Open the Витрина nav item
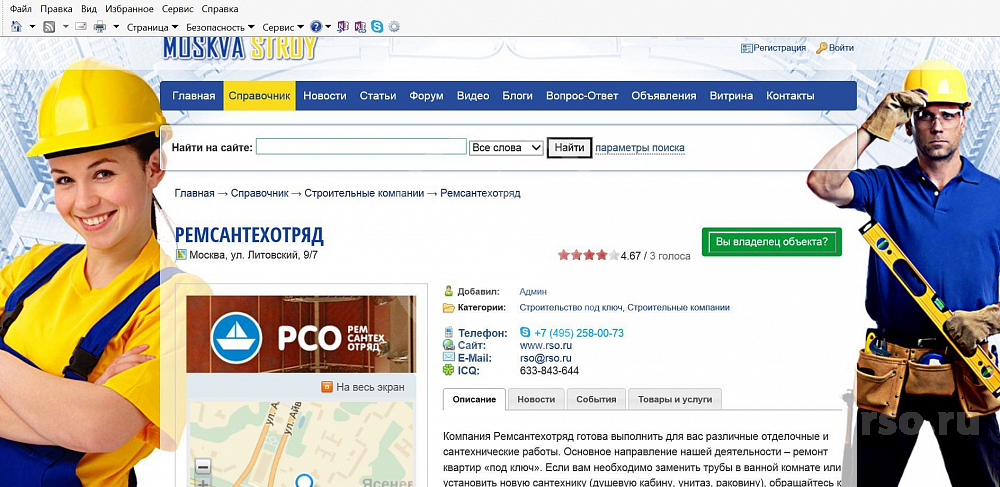The image size is (1000, 487). (x=731, y=96)
